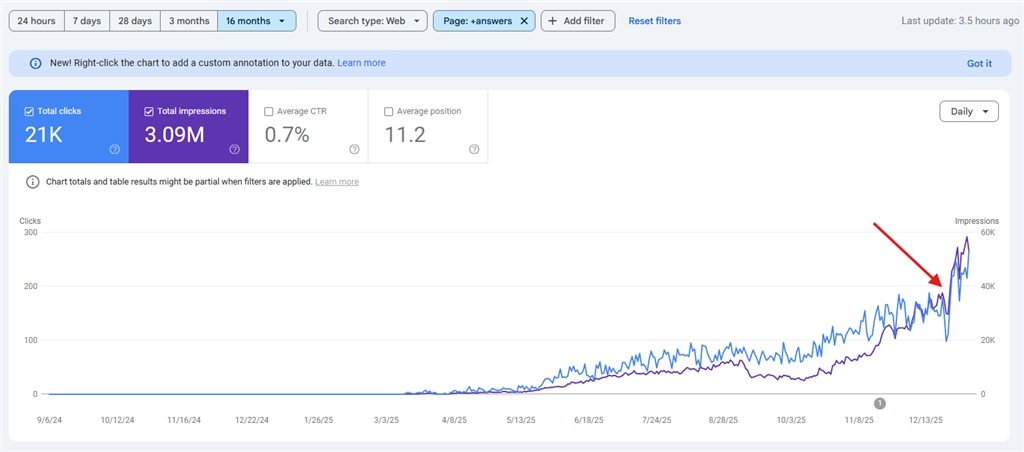Uncheck the Total impressions metric
Viewport: 1024px width, 452px height.
(x=149, y=111)
